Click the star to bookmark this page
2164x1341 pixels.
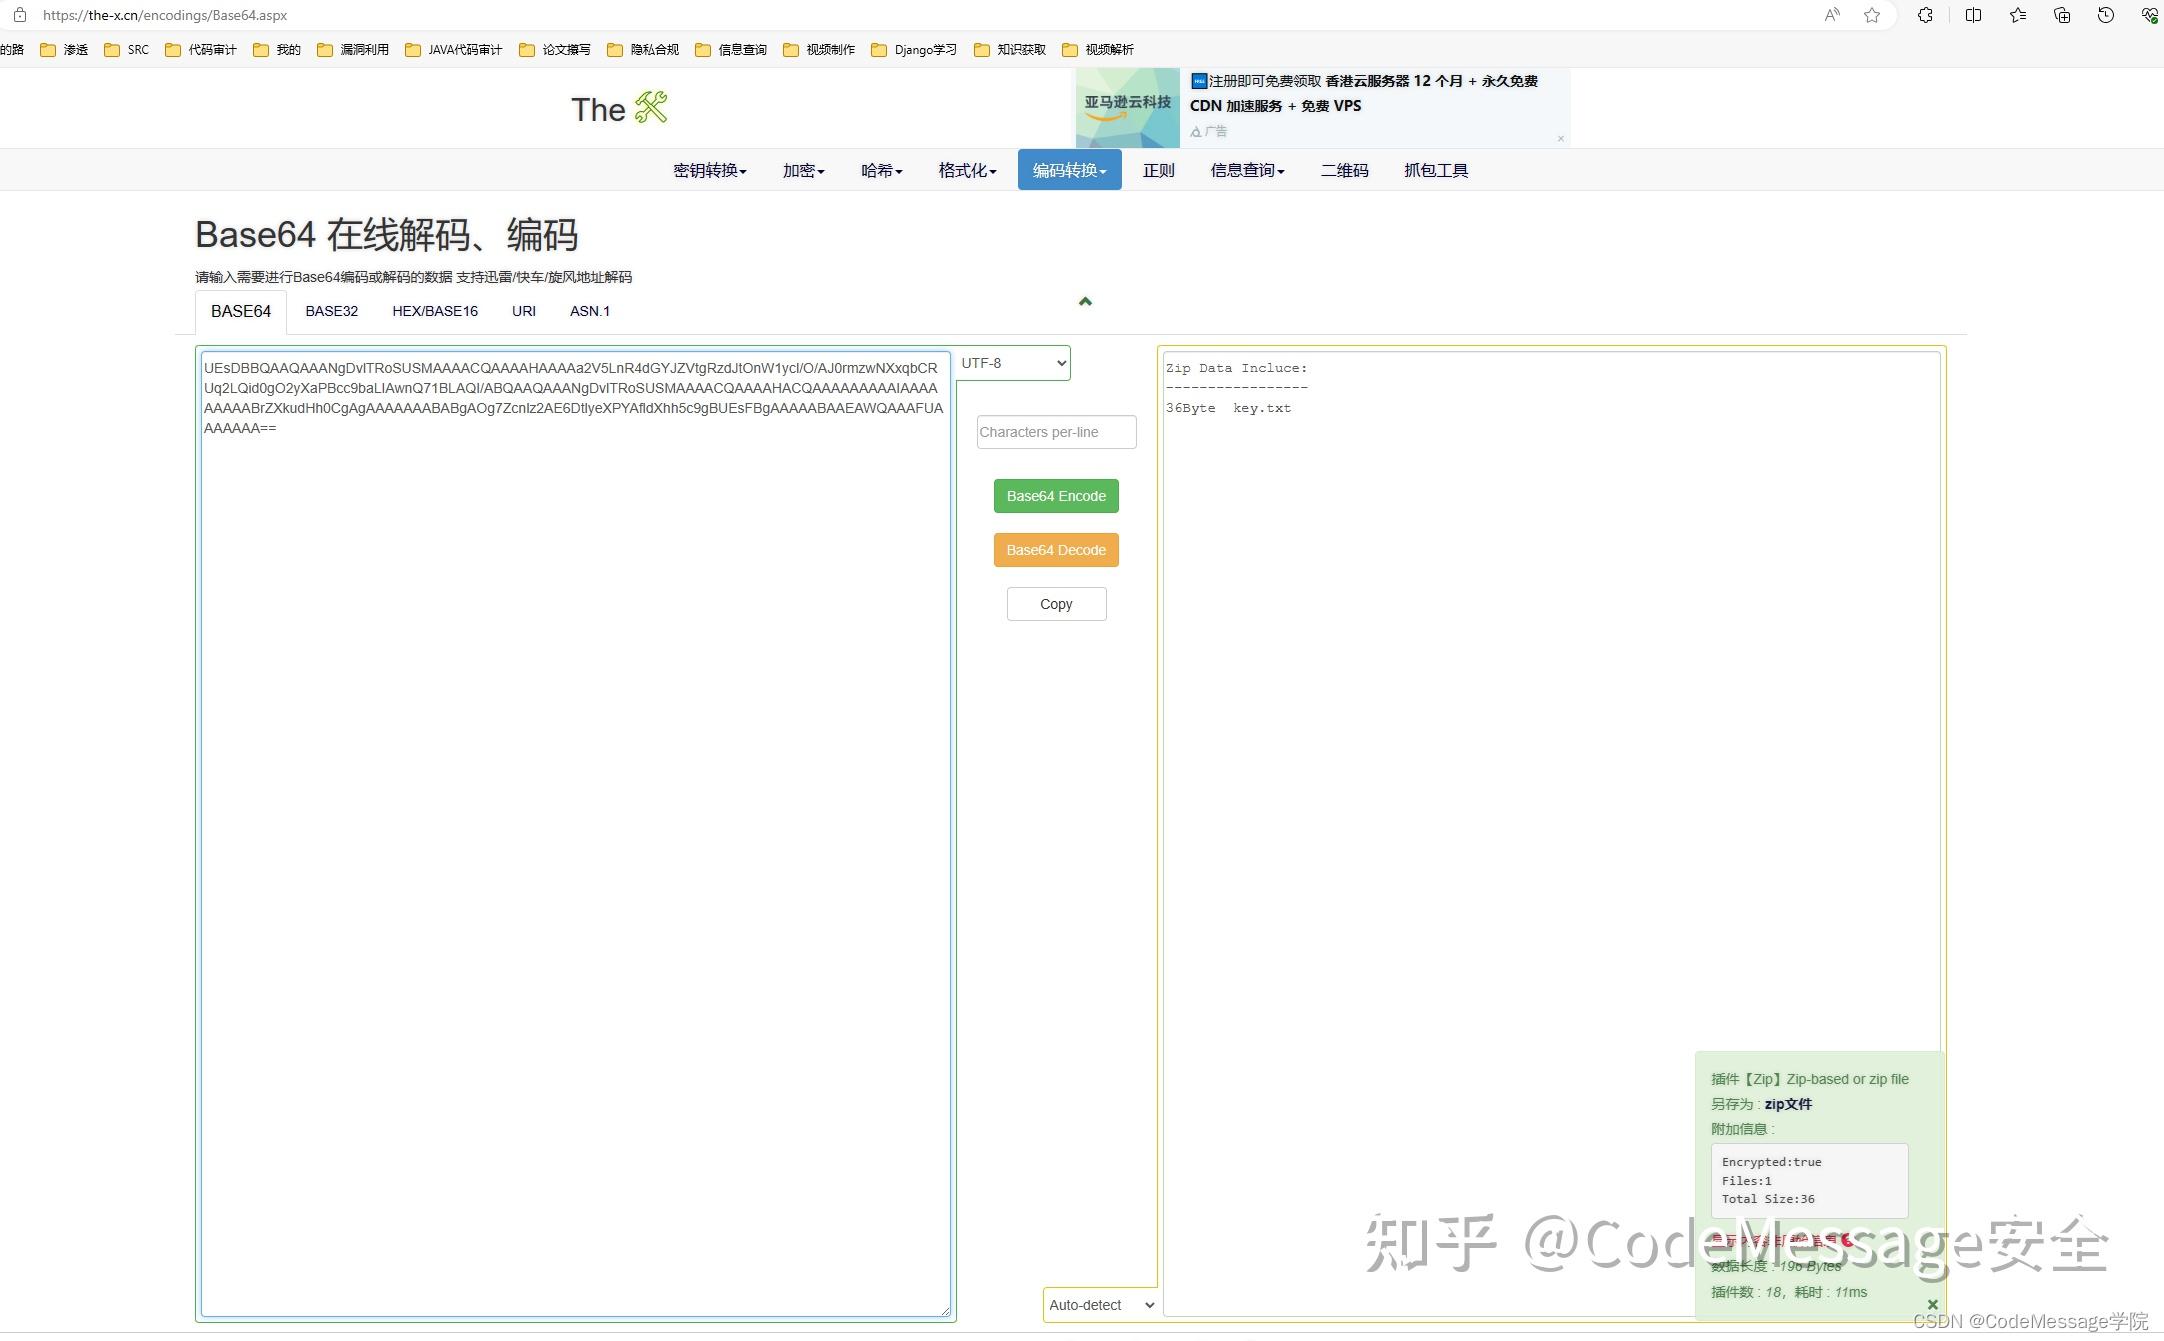point(1871,15)
